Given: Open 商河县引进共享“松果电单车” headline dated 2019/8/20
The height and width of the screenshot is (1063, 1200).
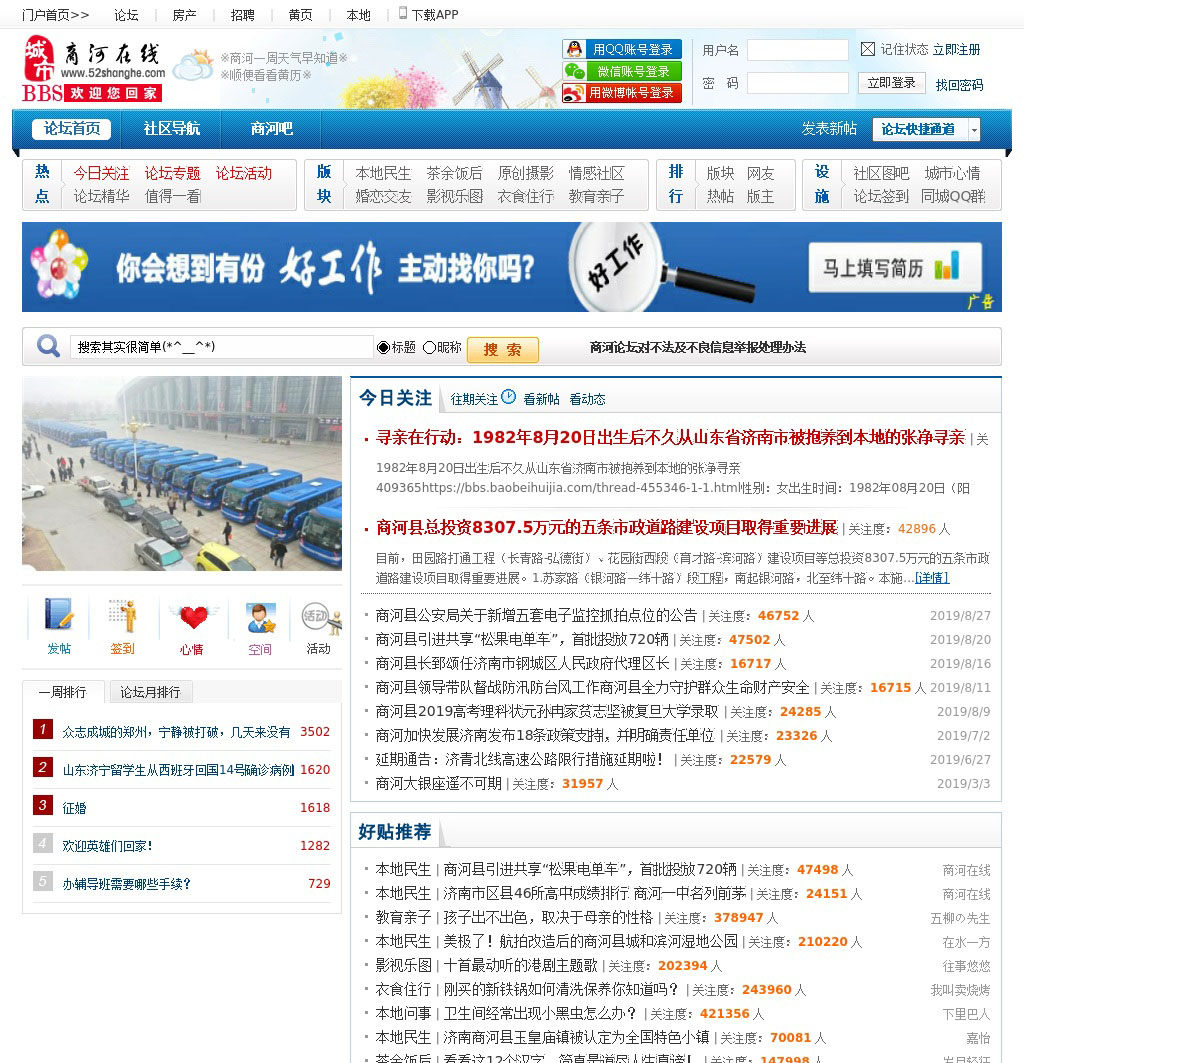Looking at the screenshot, I should click(522, 639).
